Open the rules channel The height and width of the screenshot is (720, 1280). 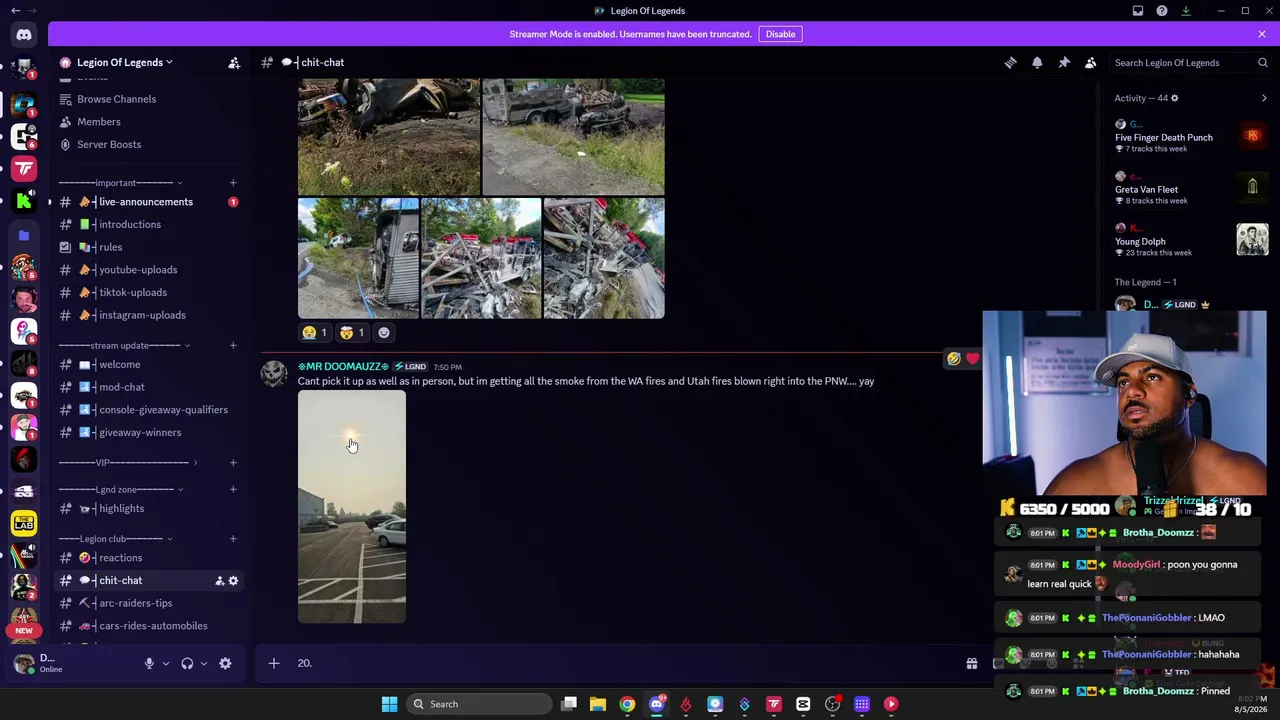click(x=147, y=247)
